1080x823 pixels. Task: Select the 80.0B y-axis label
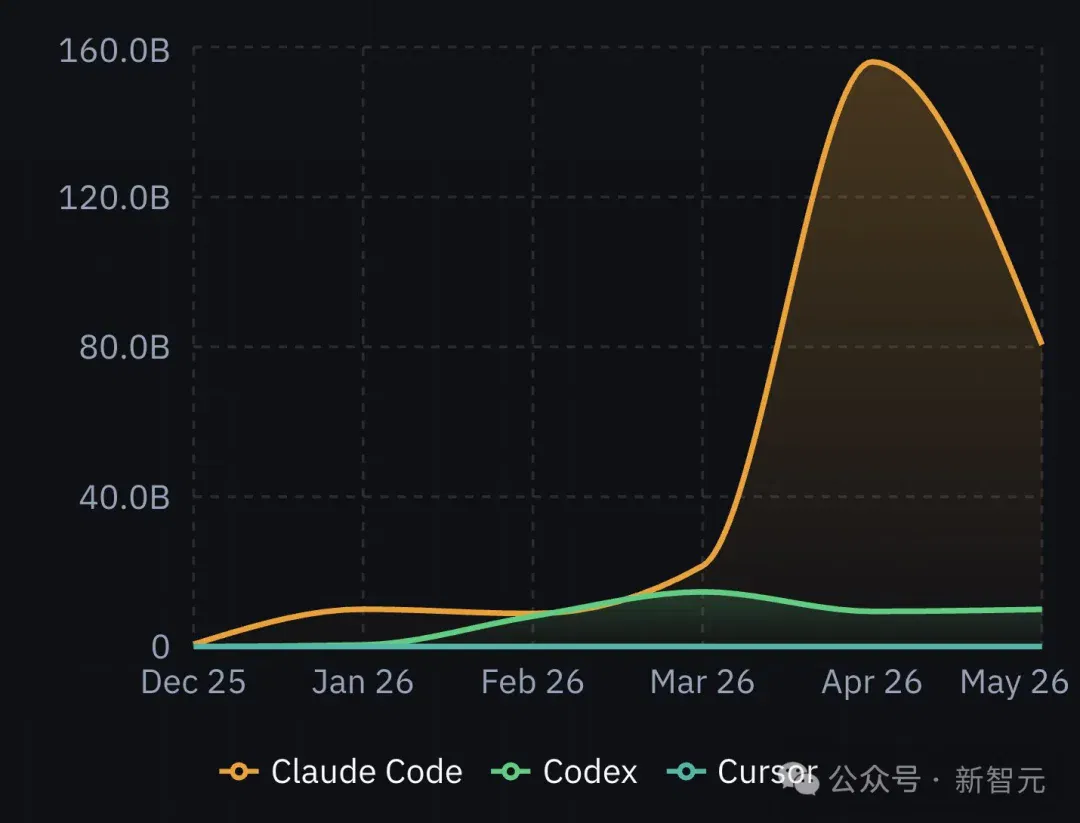(x=124, y=347)
